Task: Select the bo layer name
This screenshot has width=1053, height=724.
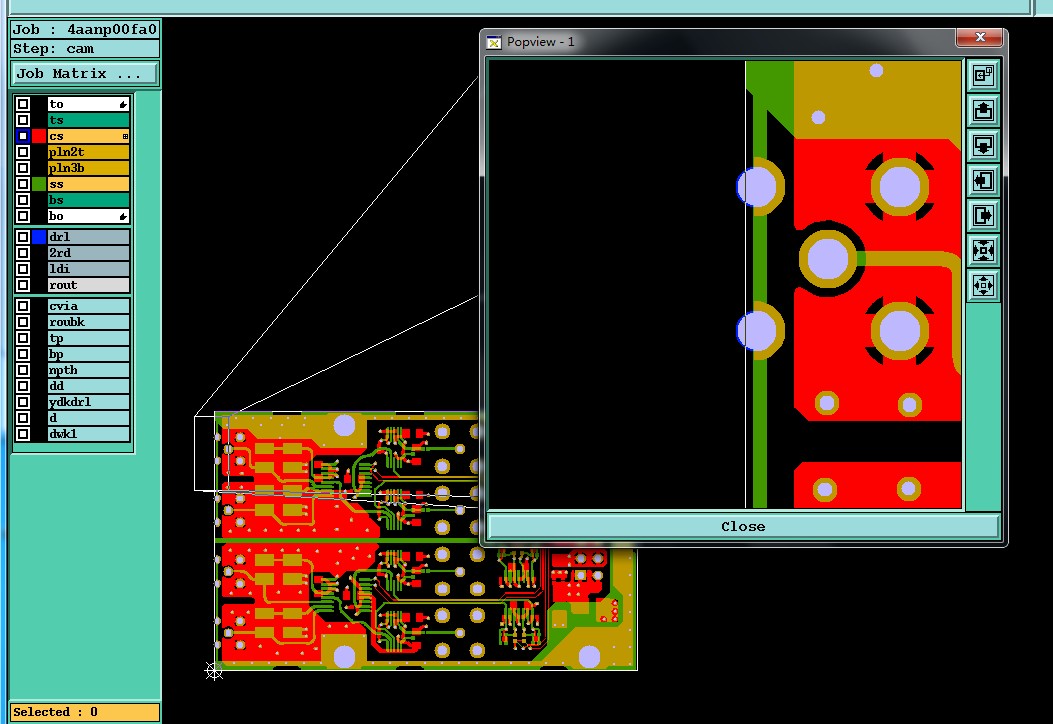Action: (x=89, y=216)
